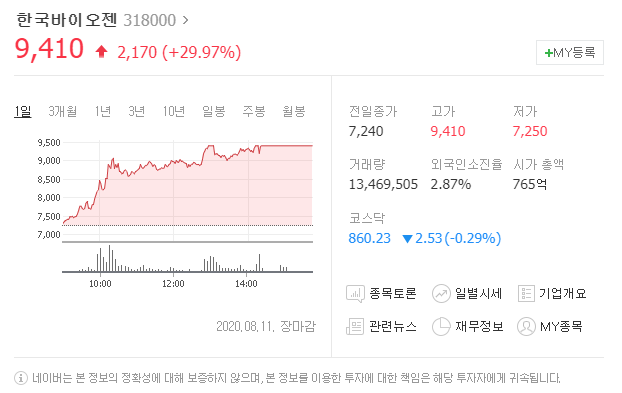
Task: Click the 코스닥 index value 860.23
Action: click(369, 238)
